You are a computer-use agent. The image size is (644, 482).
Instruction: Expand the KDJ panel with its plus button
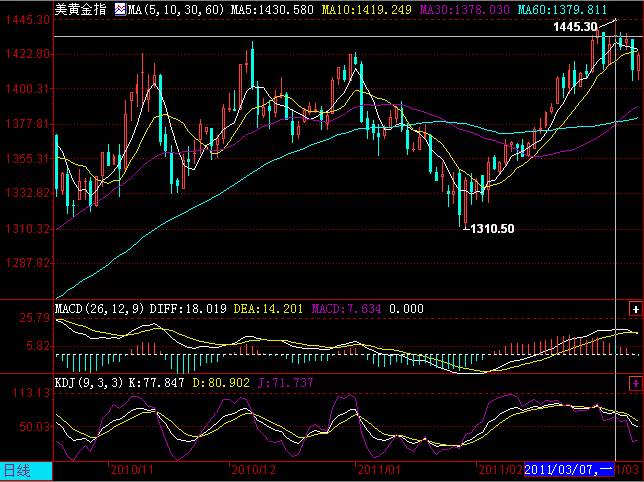(x=635, y=383)
